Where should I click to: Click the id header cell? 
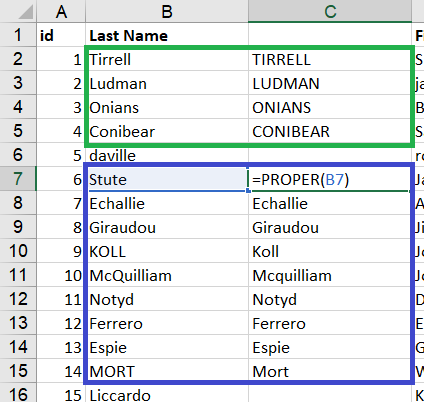61,35
